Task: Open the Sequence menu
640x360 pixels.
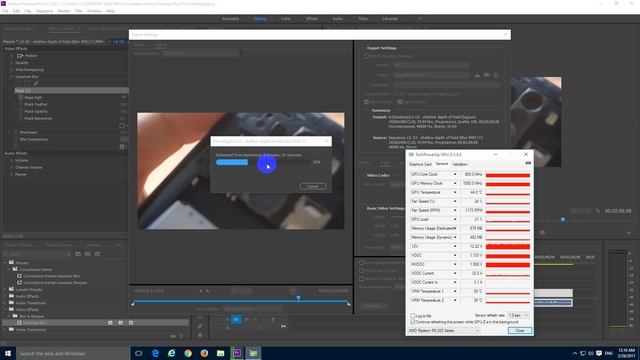Action: click(x=44, y=11)
